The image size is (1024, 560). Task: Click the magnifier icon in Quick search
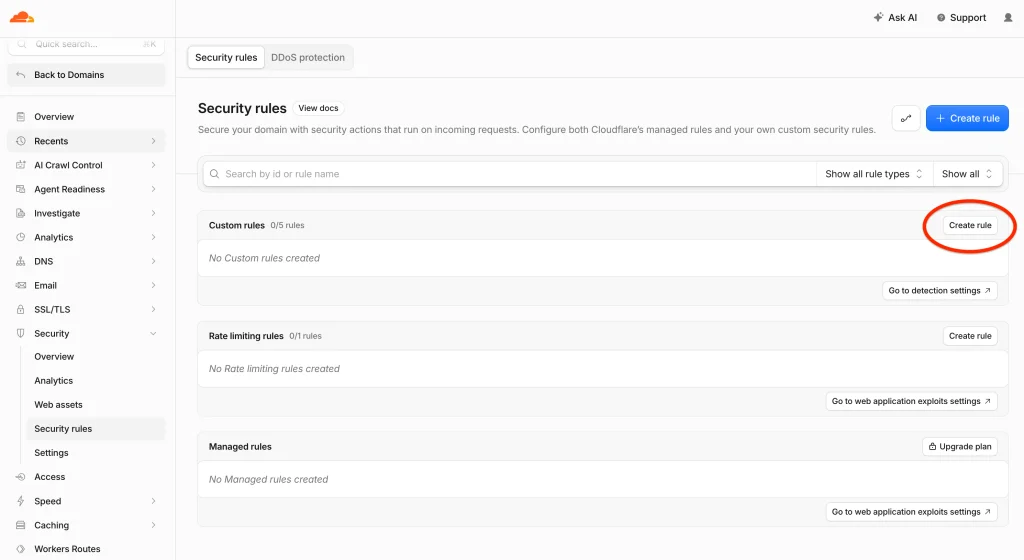(x=22, y=44)
